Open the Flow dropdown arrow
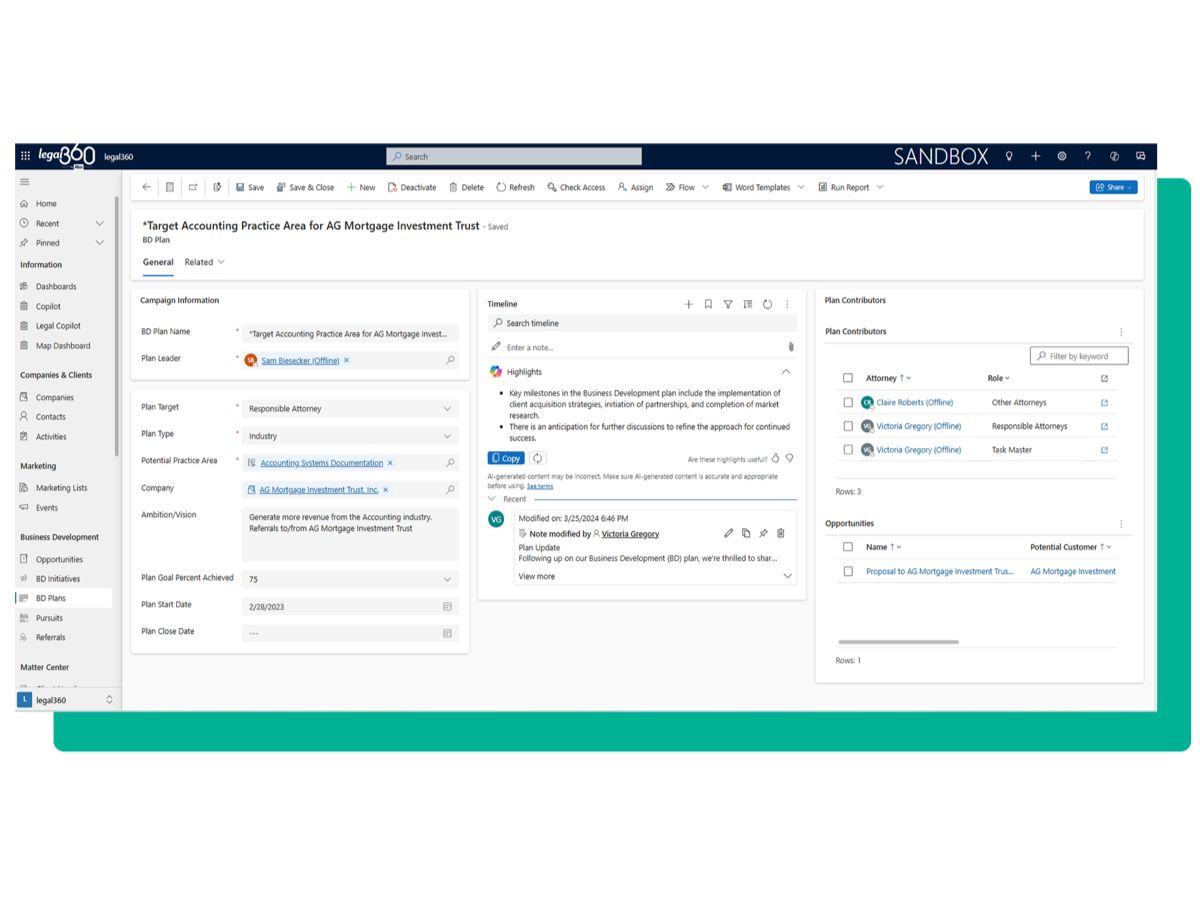This screenshot has height=900, width=1200. pos(705,187)
